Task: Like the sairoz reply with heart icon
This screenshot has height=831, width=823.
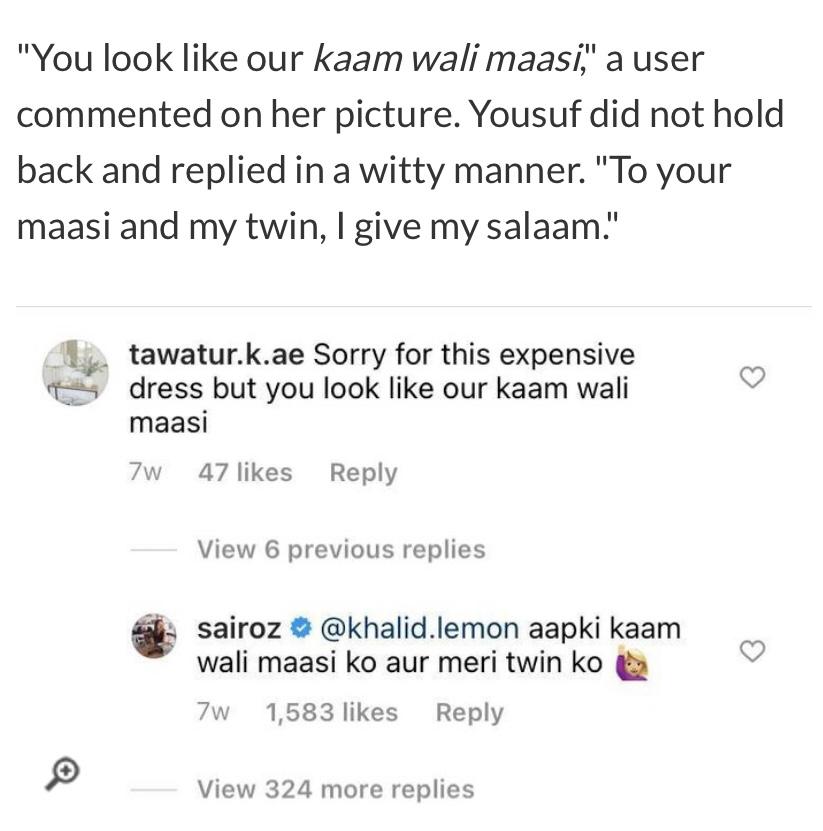Action: 753,651
